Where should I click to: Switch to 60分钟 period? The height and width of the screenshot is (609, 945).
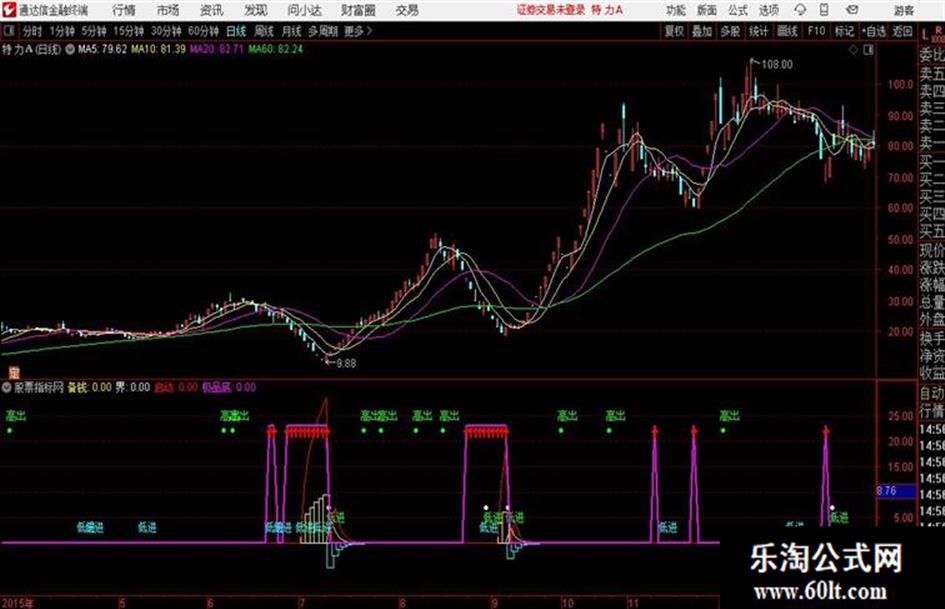click(x=204, y=31)
